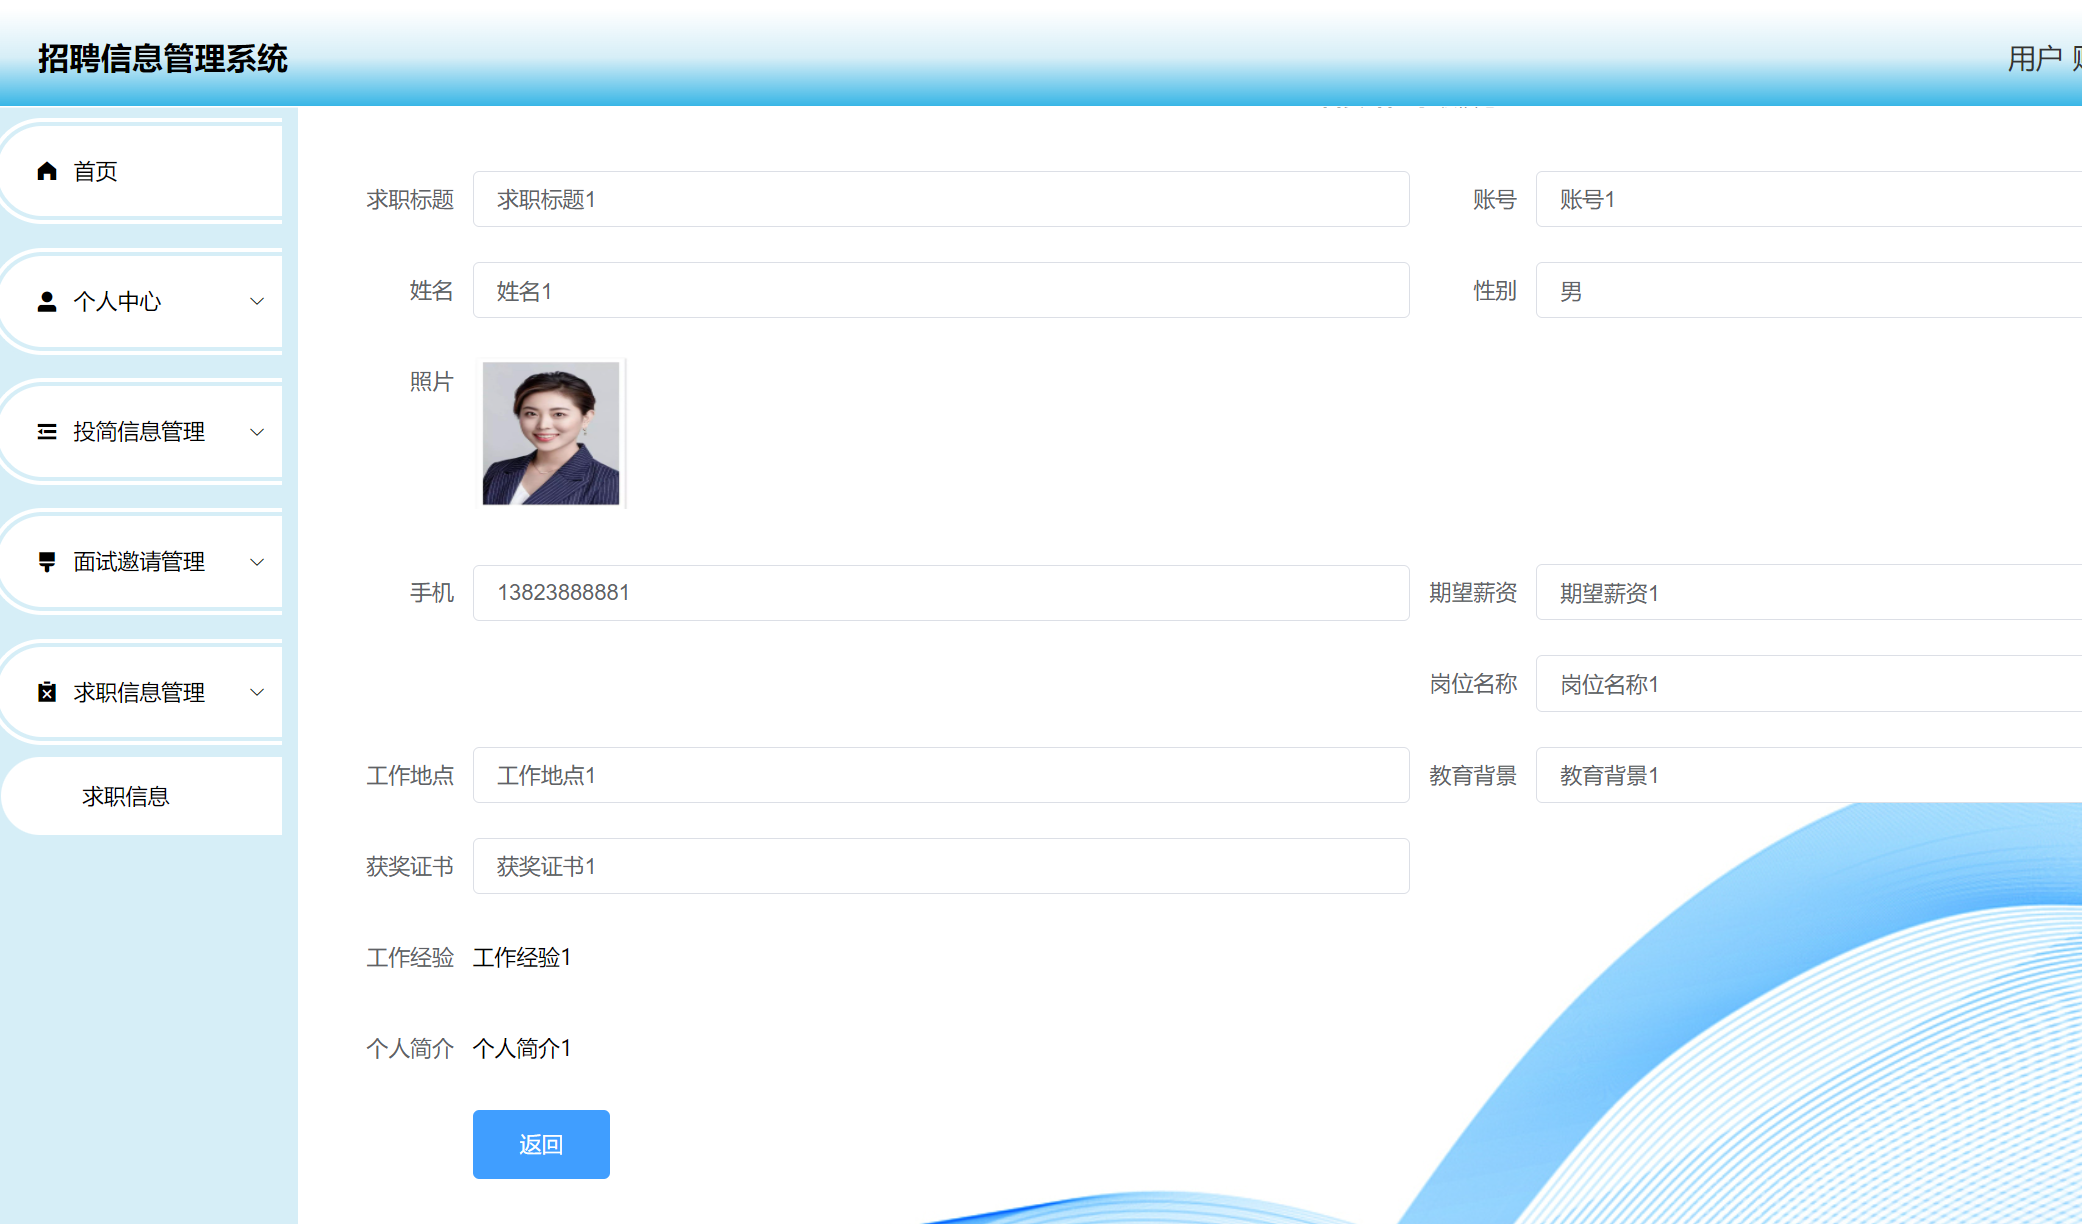Go to 首页 menu item
Screen dimensions: 2082x1224
(x=96, y=171)
